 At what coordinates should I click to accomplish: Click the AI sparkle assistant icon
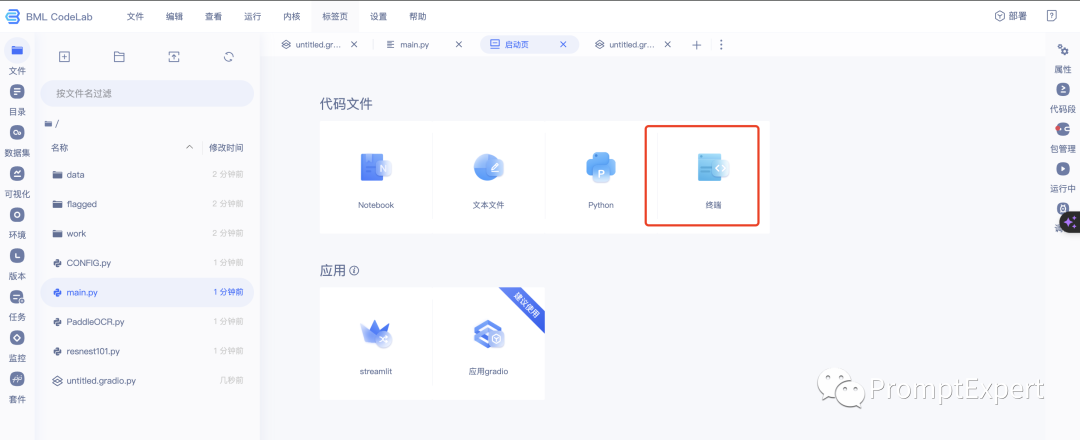click(1070, 223)
